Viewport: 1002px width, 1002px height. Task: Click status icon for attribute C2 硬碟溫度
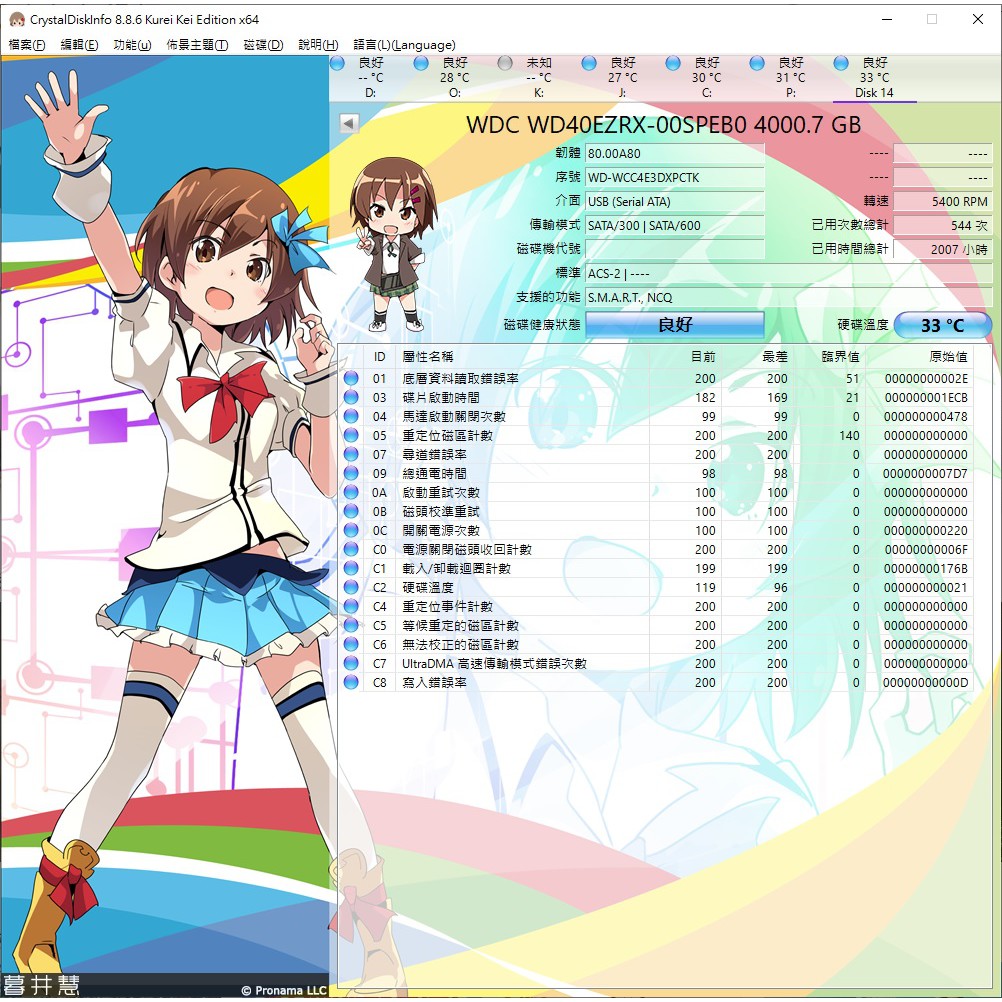[x=351, y=588]
